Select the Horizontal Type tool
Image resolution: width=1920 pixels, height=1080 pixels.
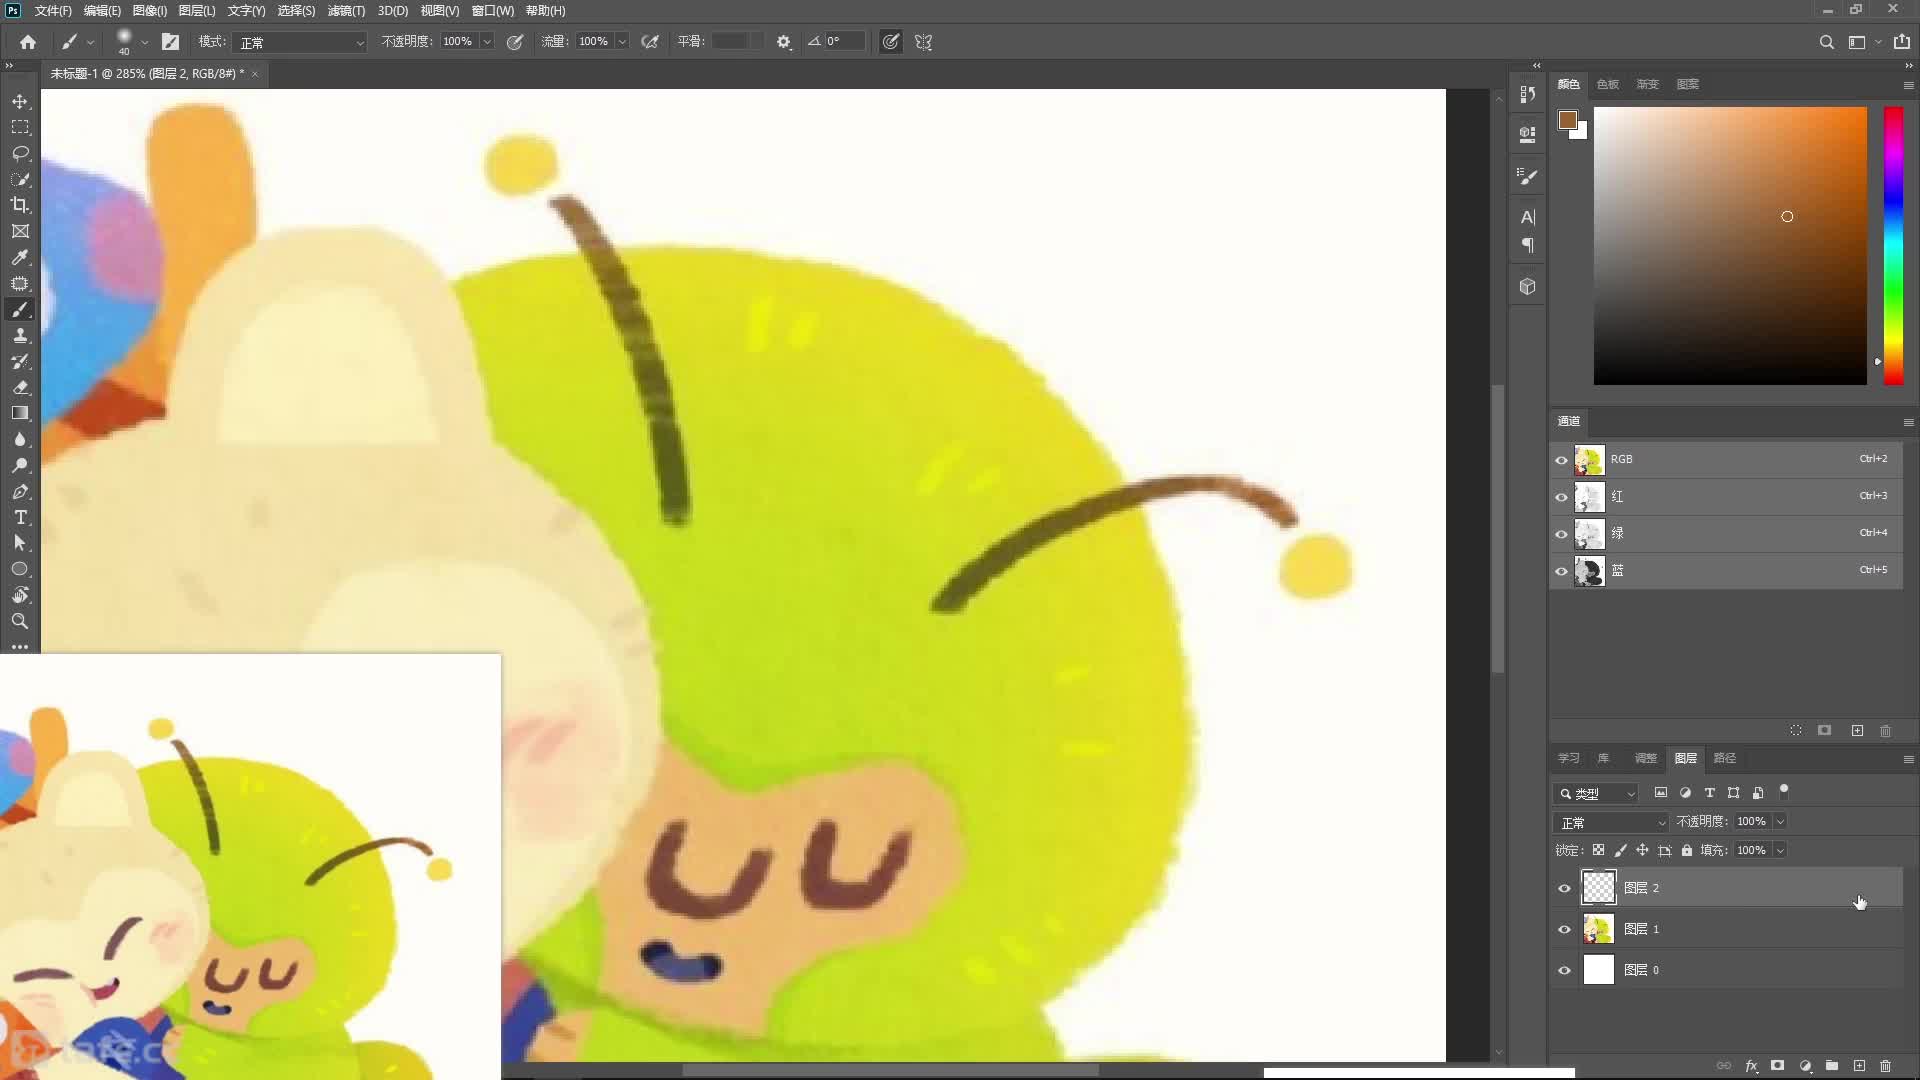20,517
